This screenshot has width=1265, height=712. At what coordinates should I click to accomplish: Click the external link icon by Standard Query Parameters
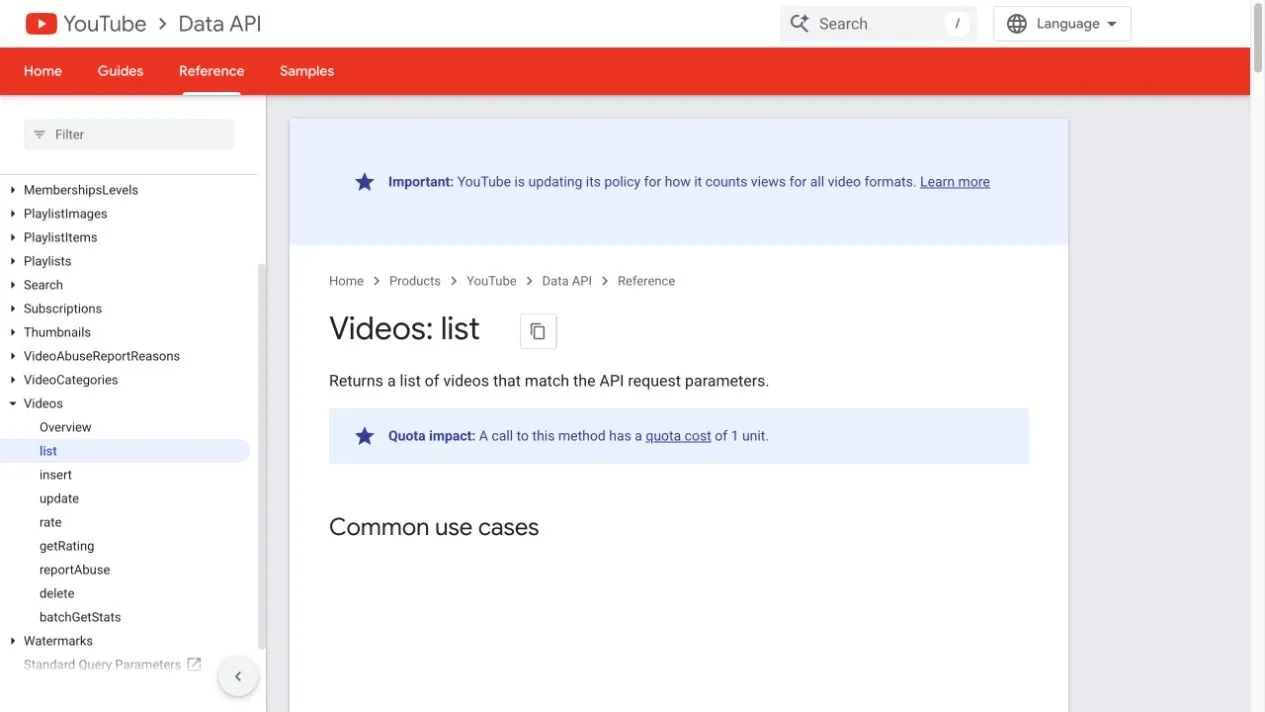[194, 664]
